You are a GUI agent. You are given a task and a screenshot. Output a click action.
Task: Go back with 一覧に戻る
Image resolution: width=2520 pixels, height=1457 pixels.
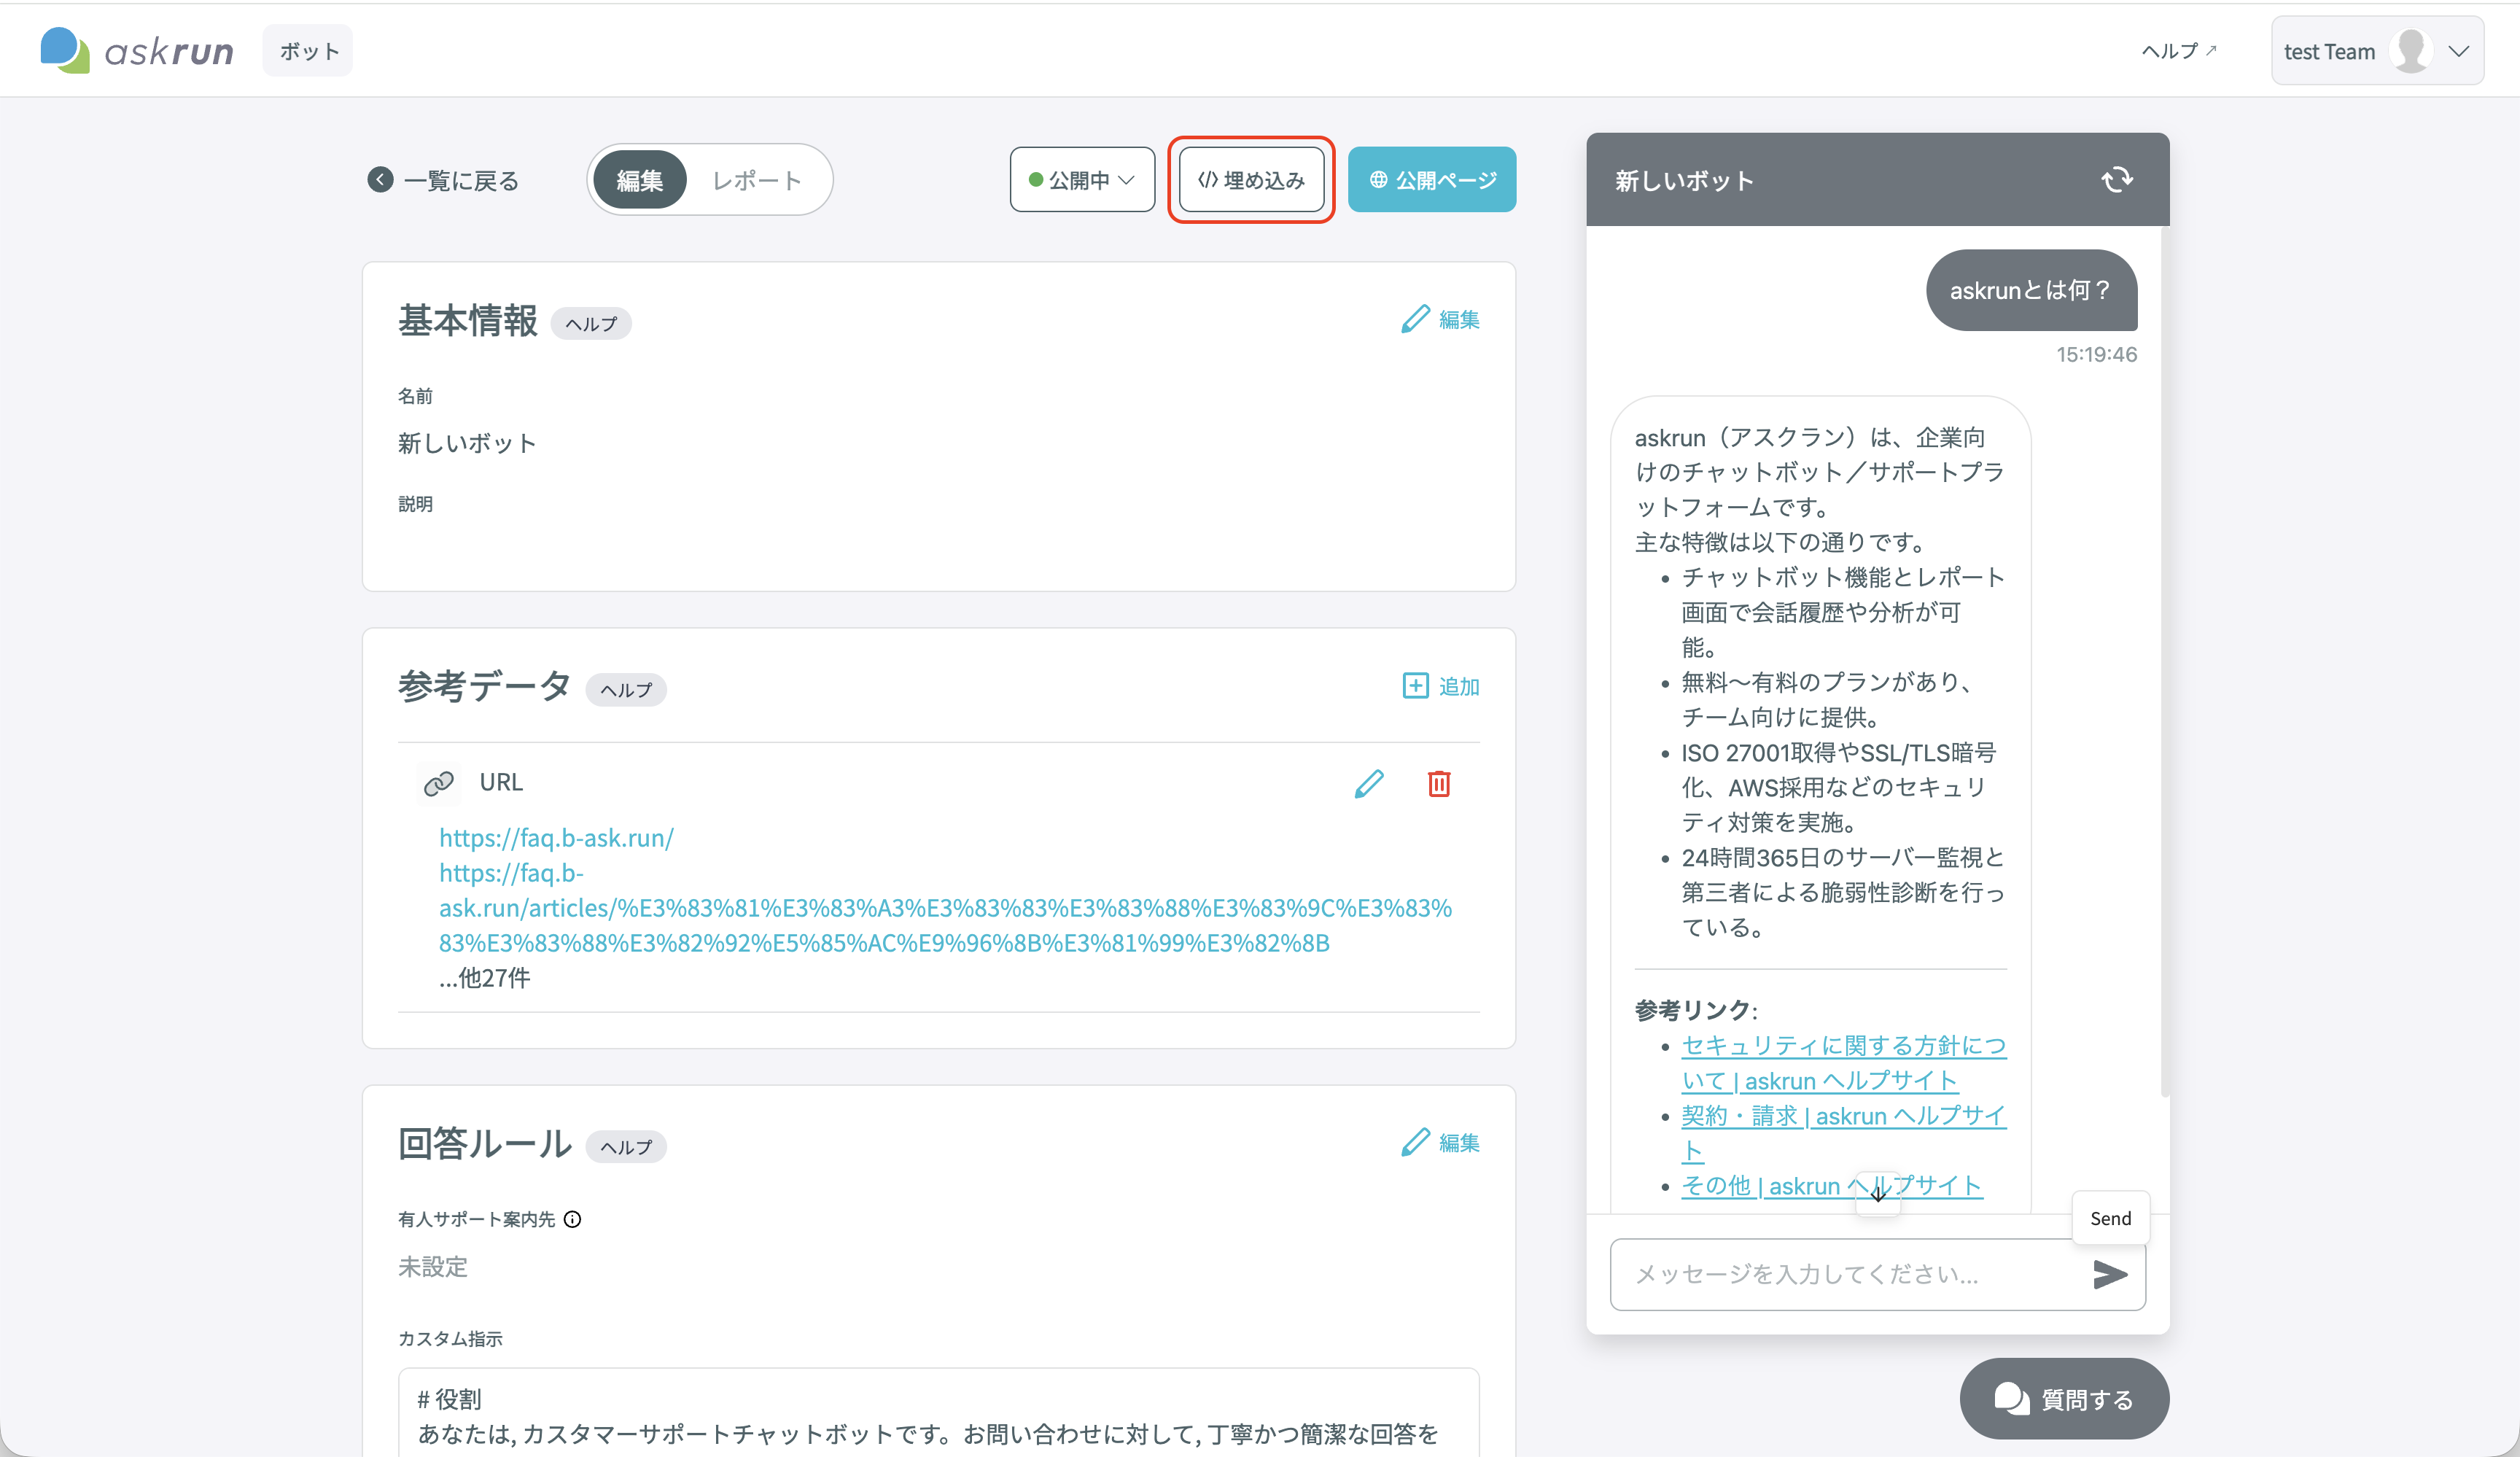pyautogui.click(x=443, y=180)
